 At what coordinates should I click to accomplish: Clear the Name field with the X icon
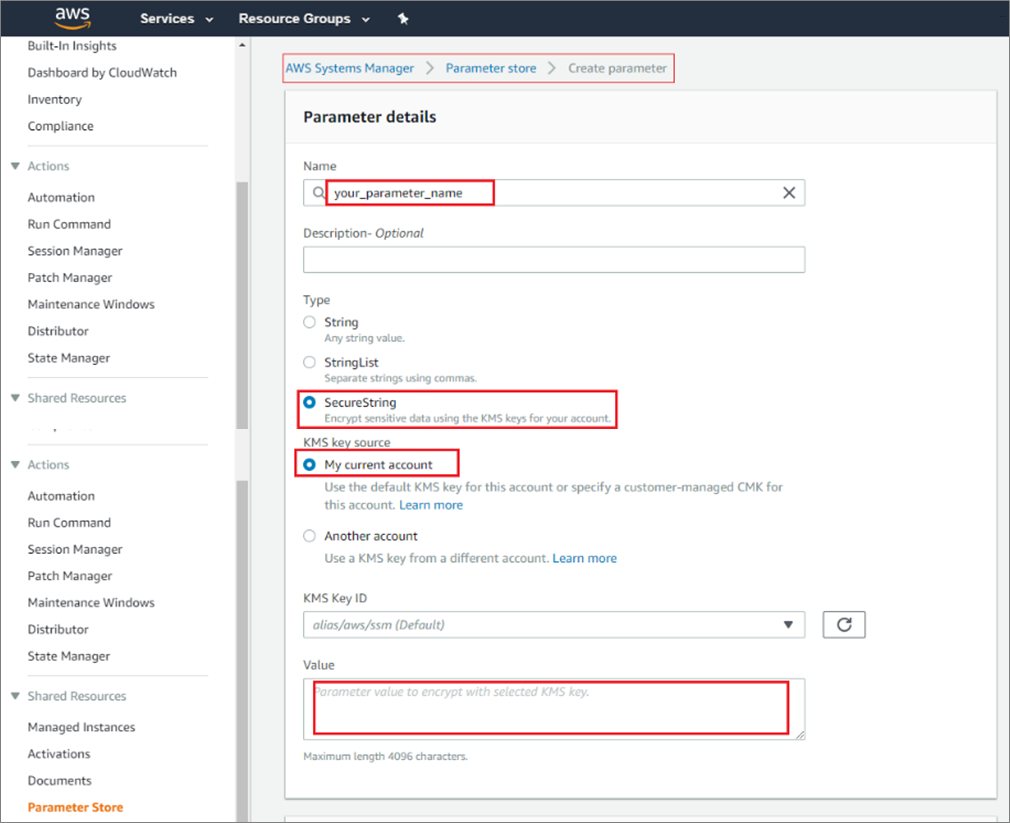pyautogui.click(x=788, y=193)
